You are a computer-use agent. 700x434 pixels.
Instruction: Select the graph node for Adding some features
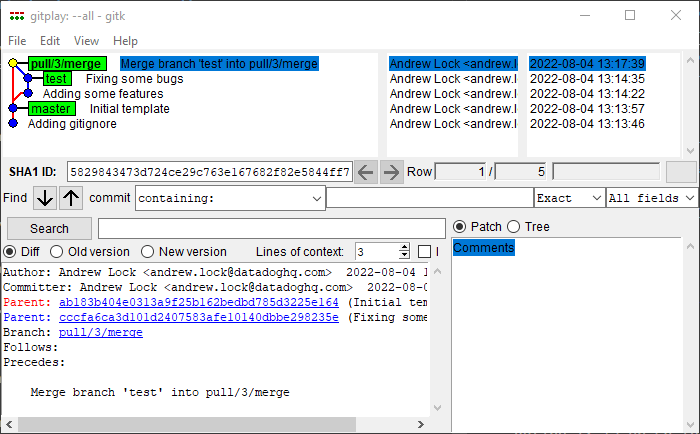pyautogui.click(x=28, y=93)
